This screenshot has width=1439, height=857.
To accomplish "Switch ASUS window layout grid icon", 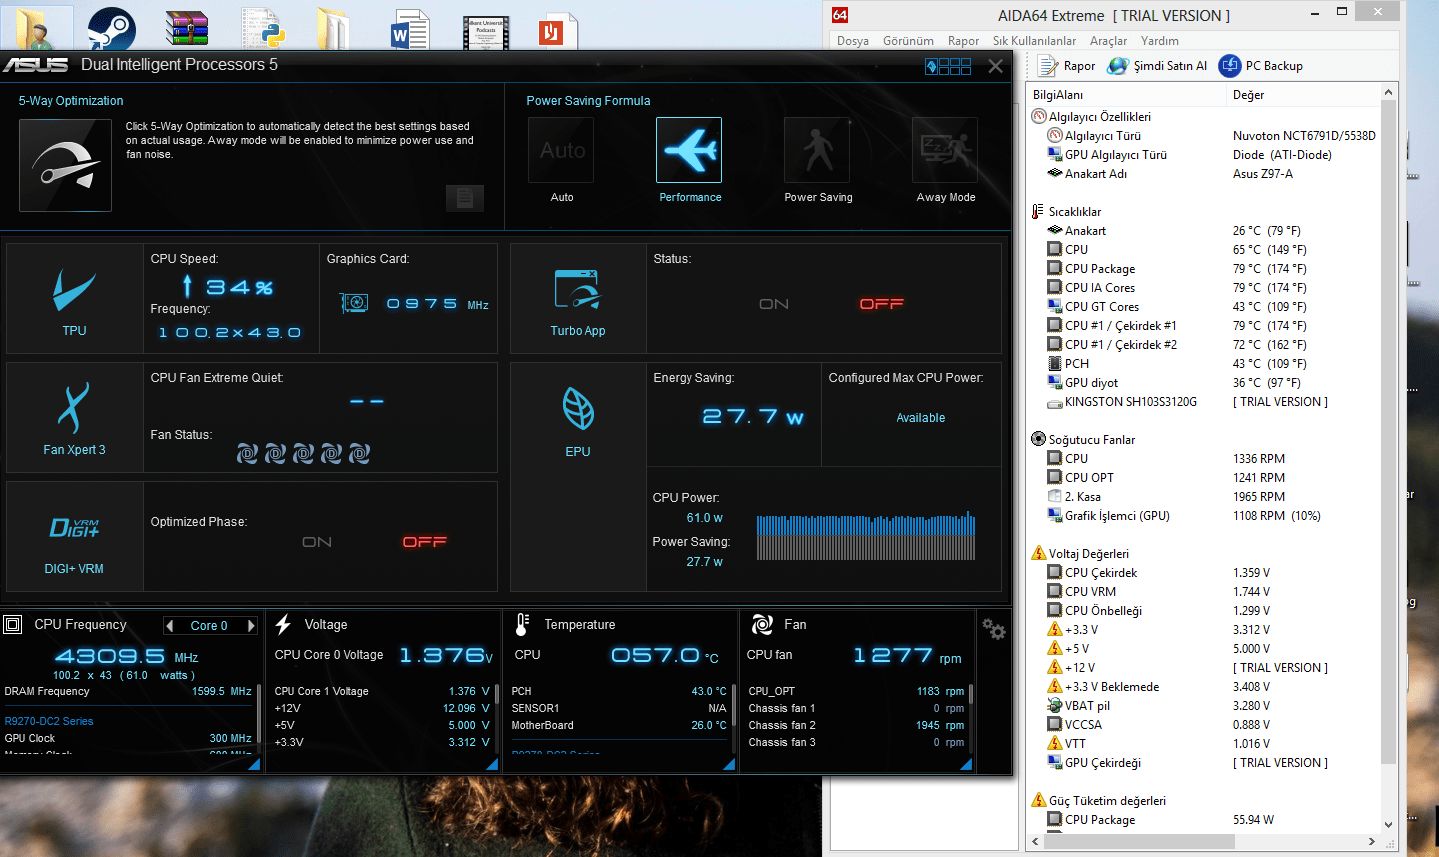I will [x=948, y=66].
